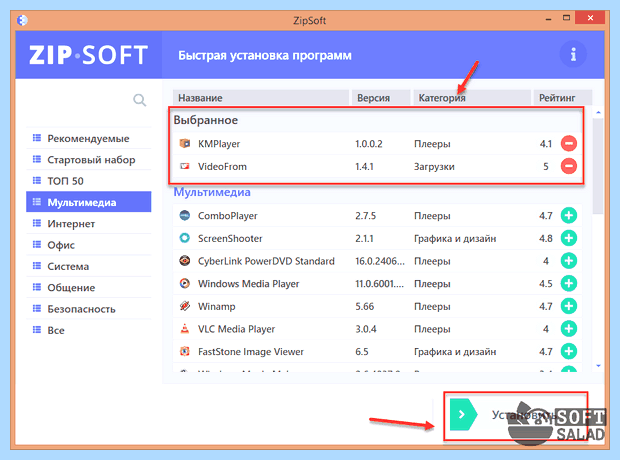Screen dimensions: 620x460
Task: Add FastStone Image Viewer to selection
Action: point(569,351)
